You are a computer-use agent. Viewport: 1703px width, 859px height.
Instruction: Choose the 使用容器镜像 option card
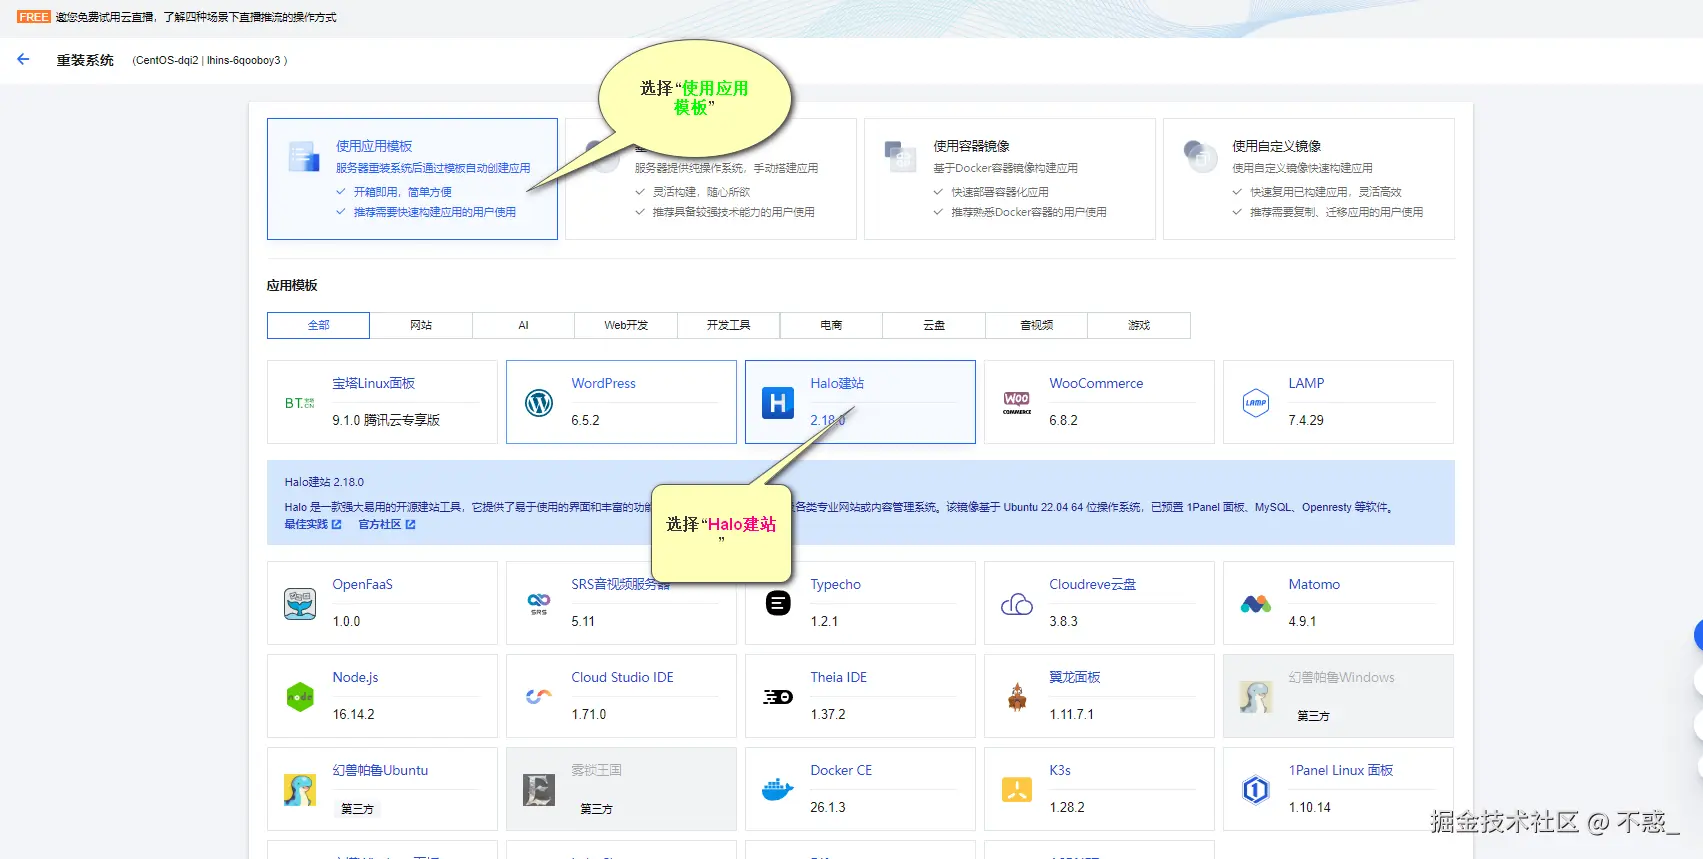[1010, 179]
